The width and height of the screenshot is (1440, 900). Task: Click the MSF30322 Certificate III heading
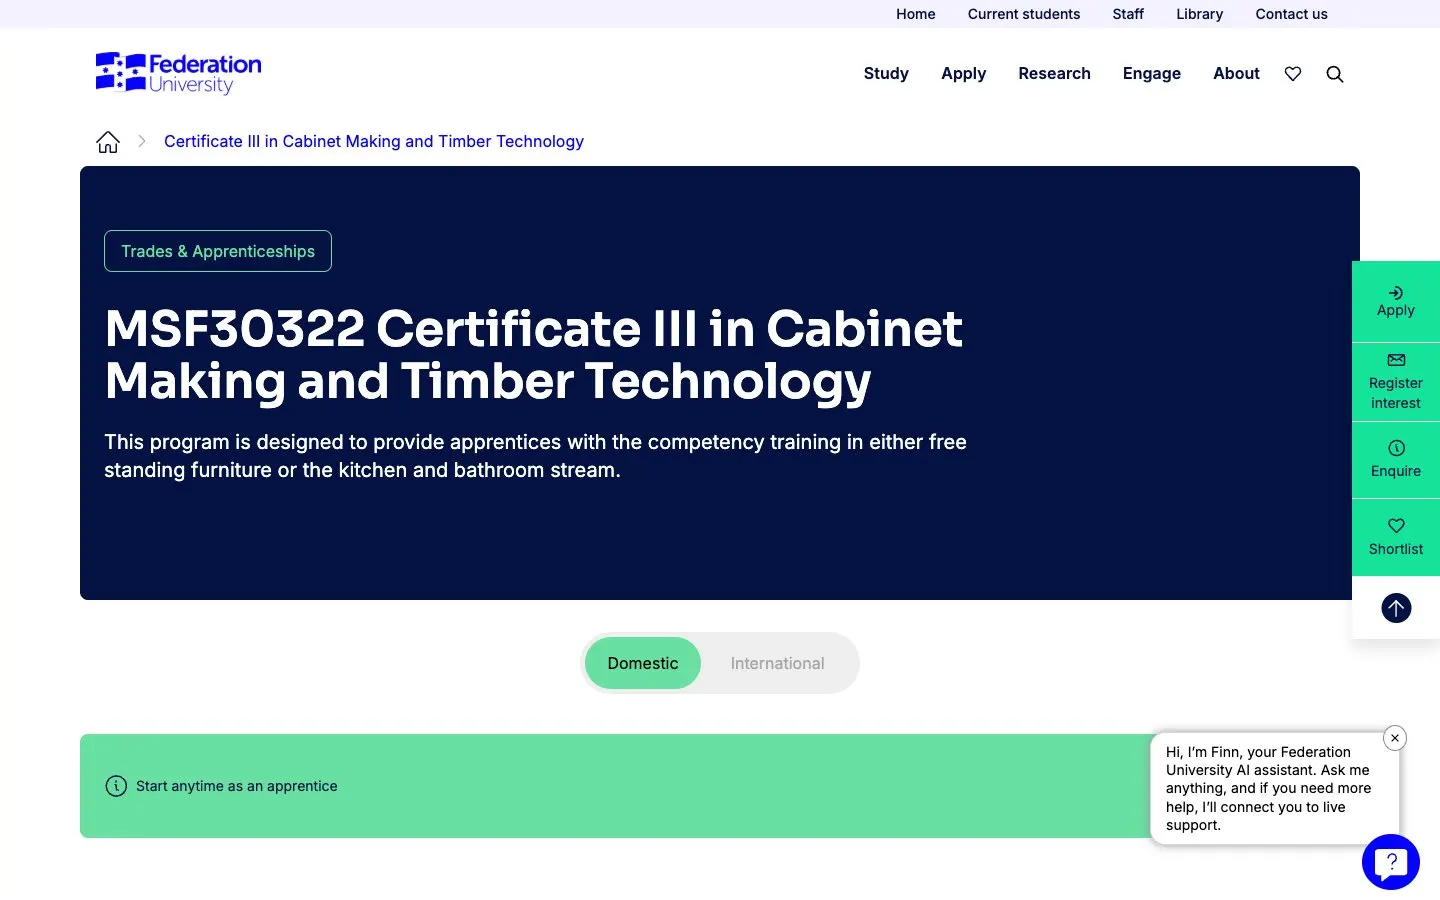tap(534, 355)
